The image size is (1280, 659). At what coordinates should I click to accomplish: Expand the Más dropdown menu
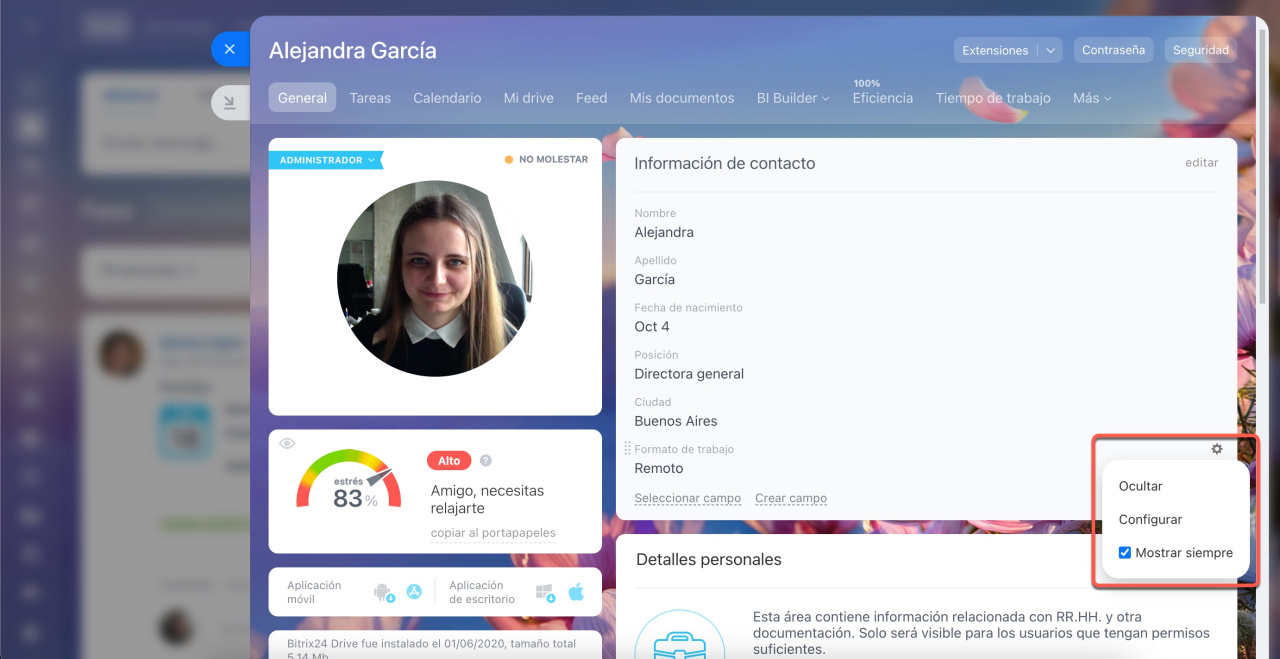click(1092, 98)
